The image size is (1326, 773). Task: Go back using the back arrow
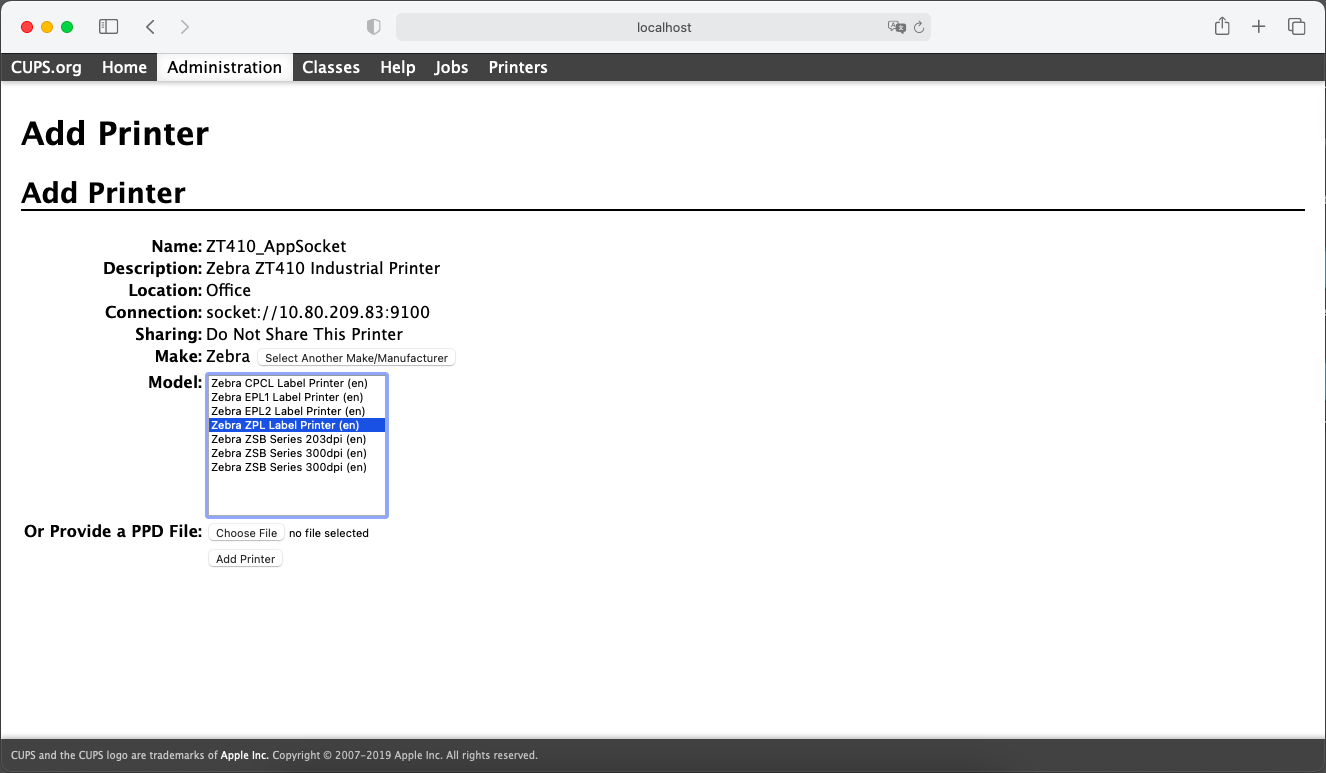(150, 27)
